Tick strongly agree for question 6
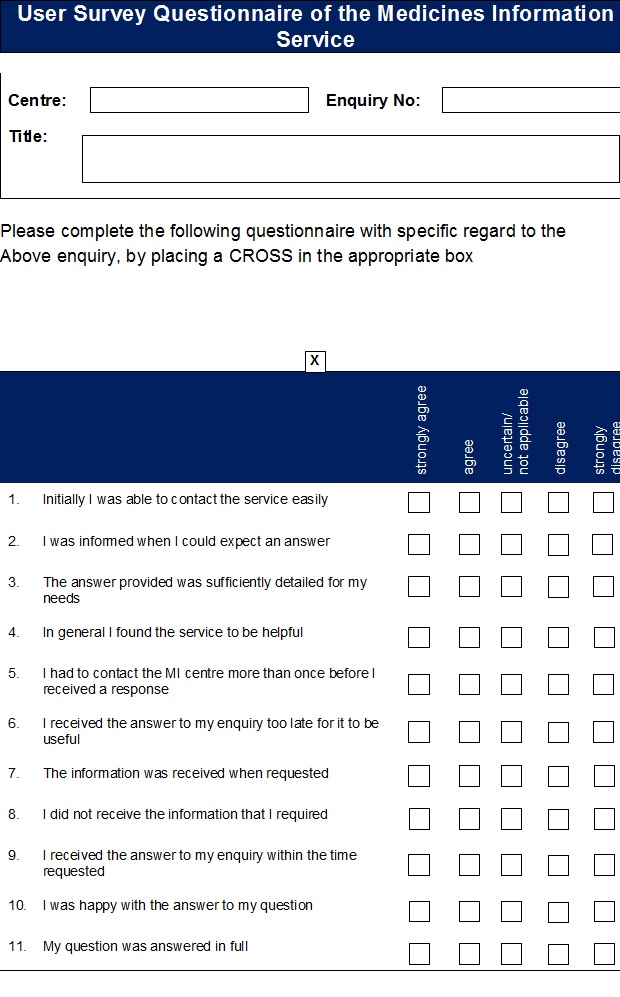The image size is (620, 997). 419,732
